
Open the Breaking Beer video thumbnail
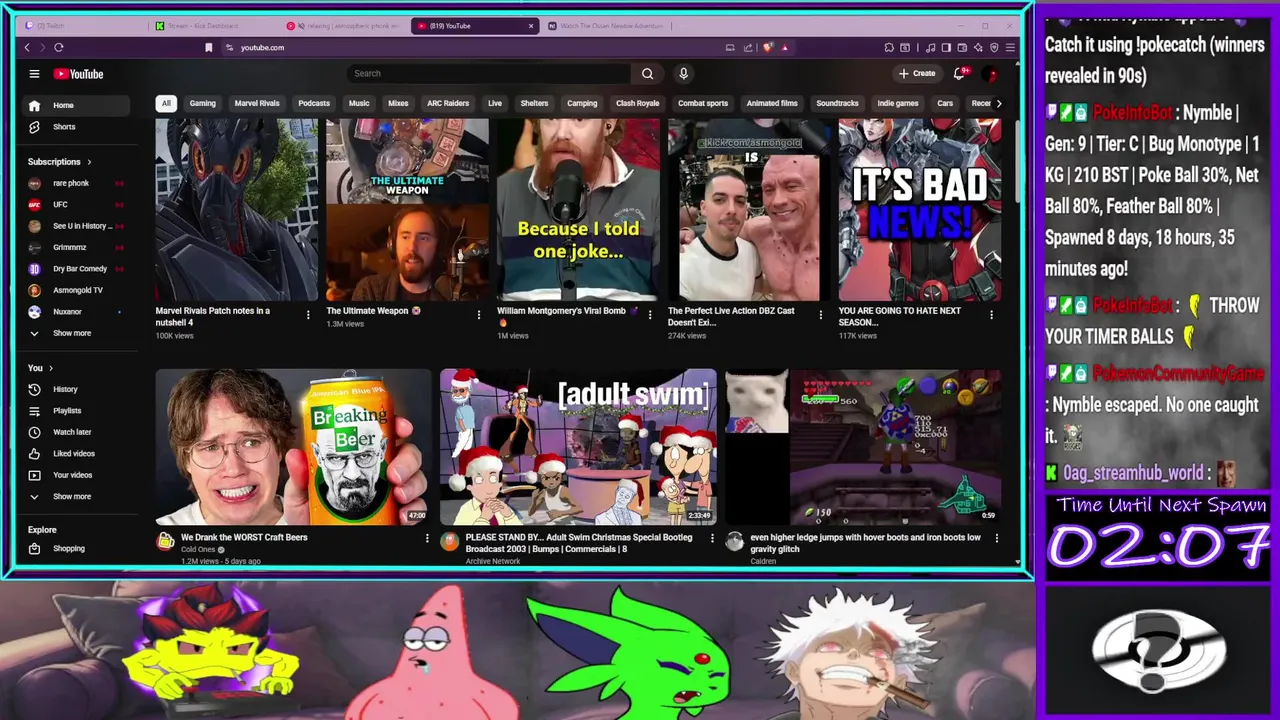(x=293, y=447)
